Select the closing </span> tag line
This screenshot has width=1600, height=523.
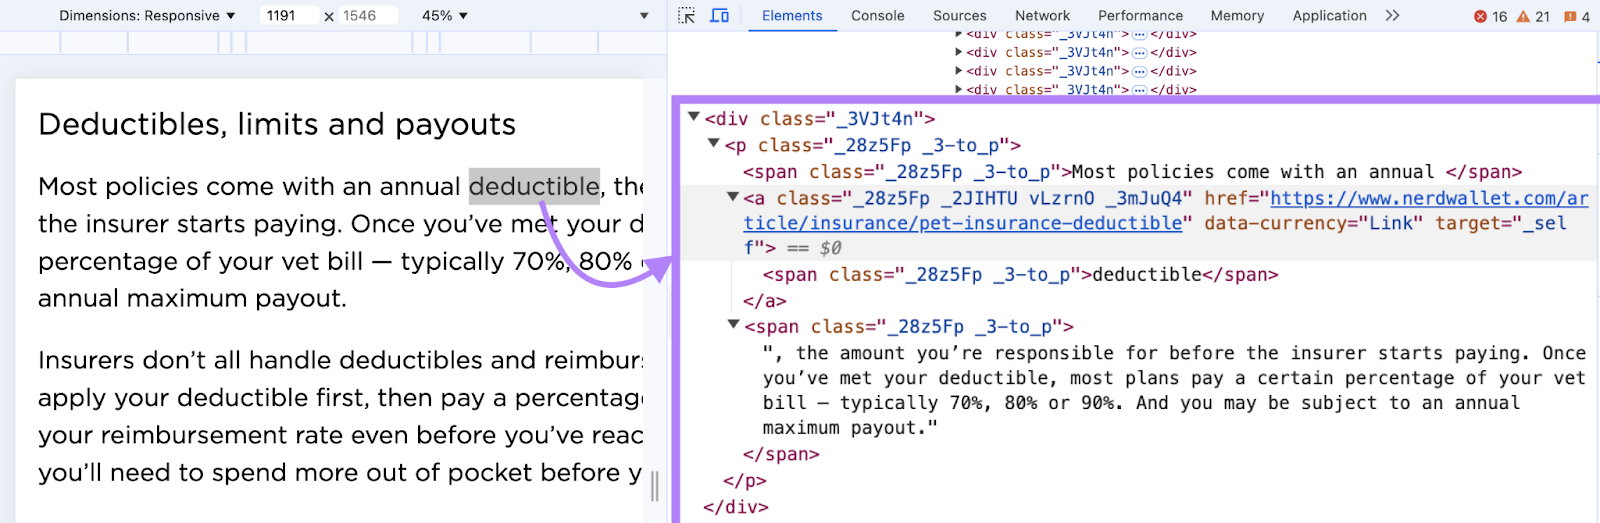(x=781, y=454)
